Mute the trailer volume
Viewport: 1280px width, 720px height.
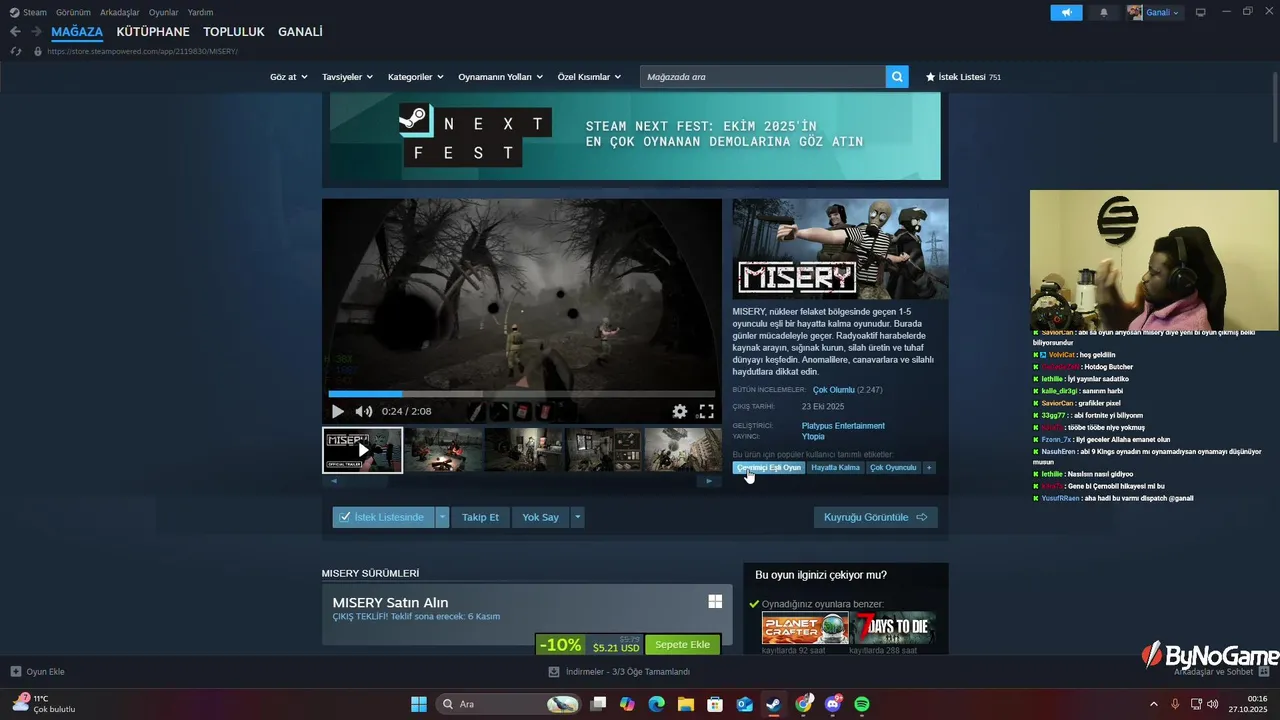click(364, 411)
